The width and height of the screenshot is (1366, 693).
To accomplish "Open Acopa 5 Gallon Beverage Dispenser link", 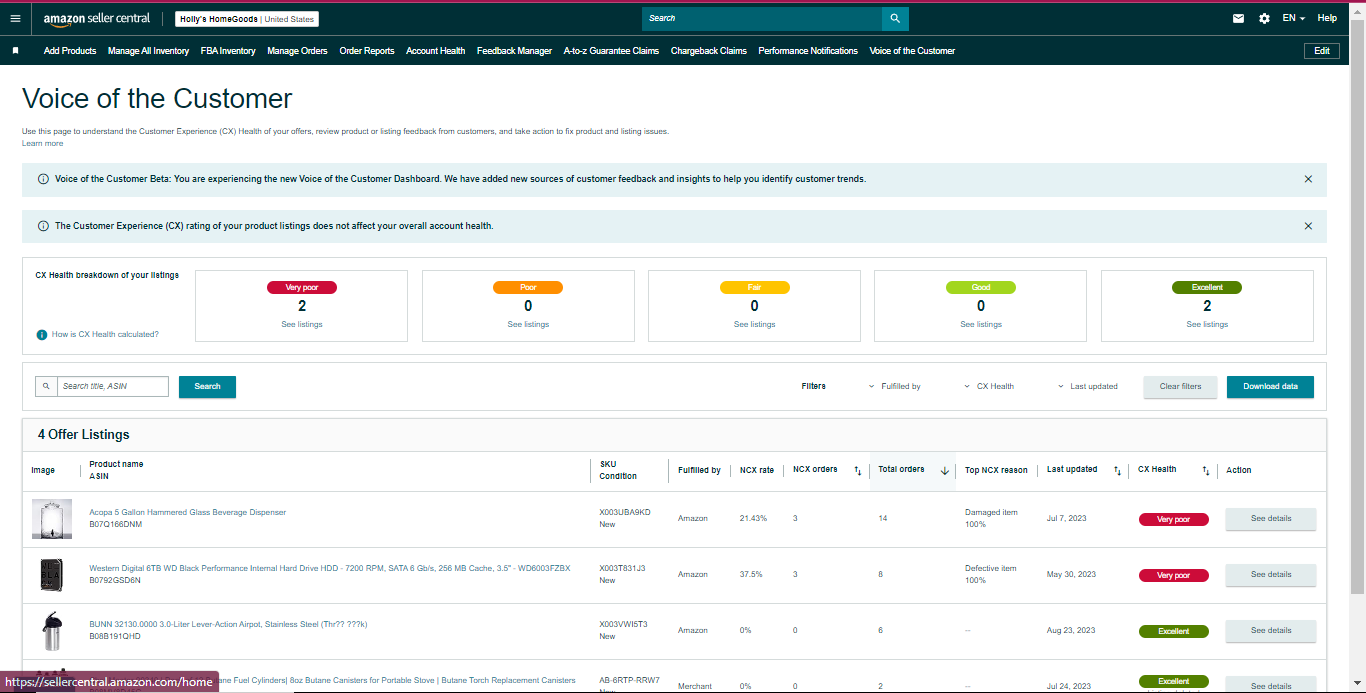I will [x=188, y=512].
